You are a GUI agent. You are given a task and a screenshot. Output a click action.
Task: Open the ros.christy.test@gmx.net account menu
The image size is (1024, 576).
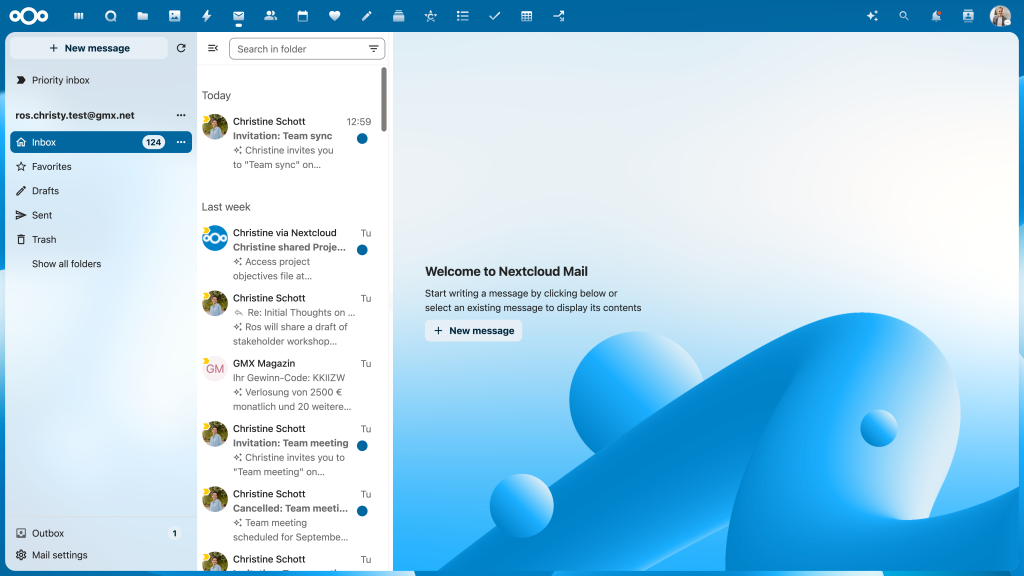180,115
